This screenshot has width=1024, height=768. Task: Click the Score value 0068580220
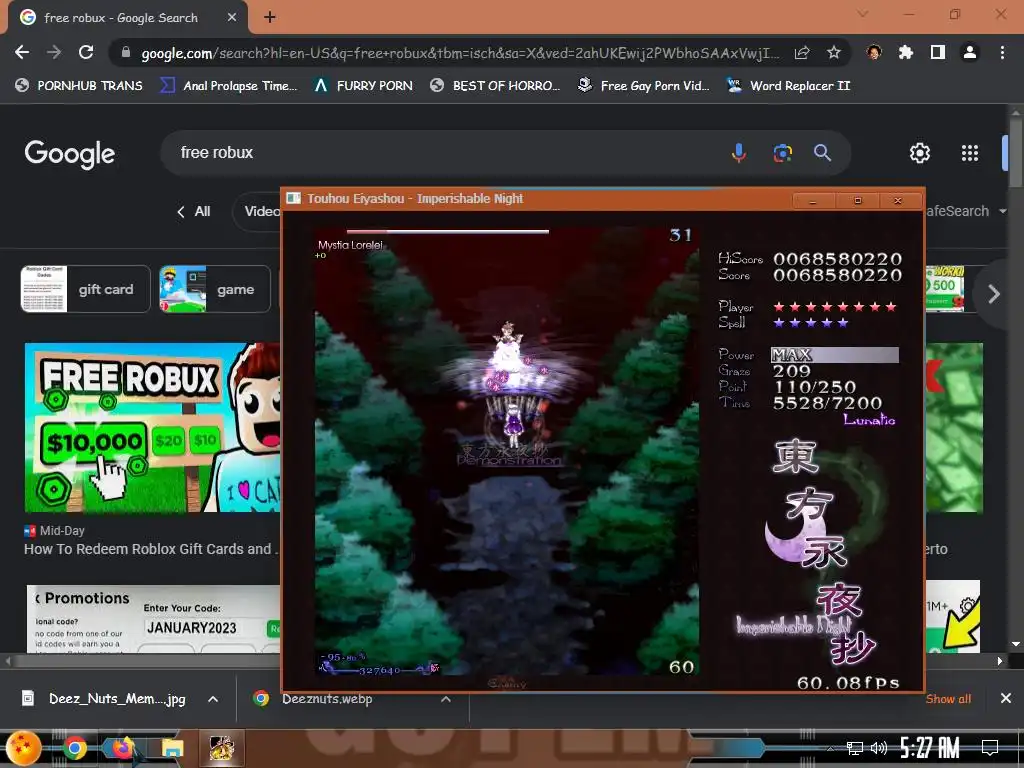pyautogui.click(x=838, y=275)
